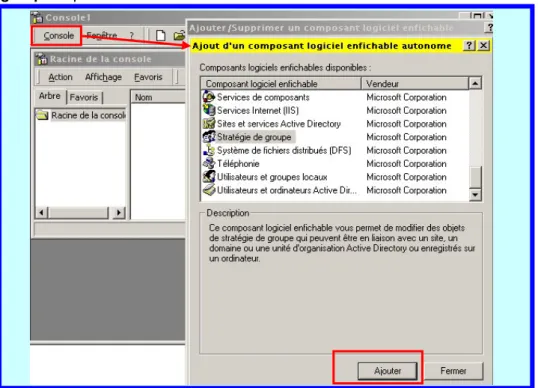Click the Utilisateurs et groupes locaux icon
The height and width of the screenshot is (388, 538).
[209, 177]
